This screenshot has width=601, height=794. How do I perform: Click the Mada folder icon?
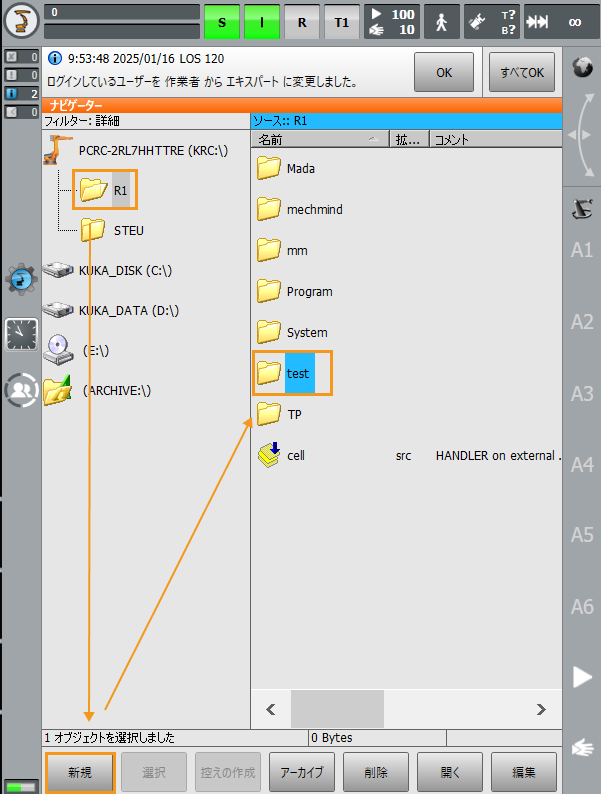[269, 168]
